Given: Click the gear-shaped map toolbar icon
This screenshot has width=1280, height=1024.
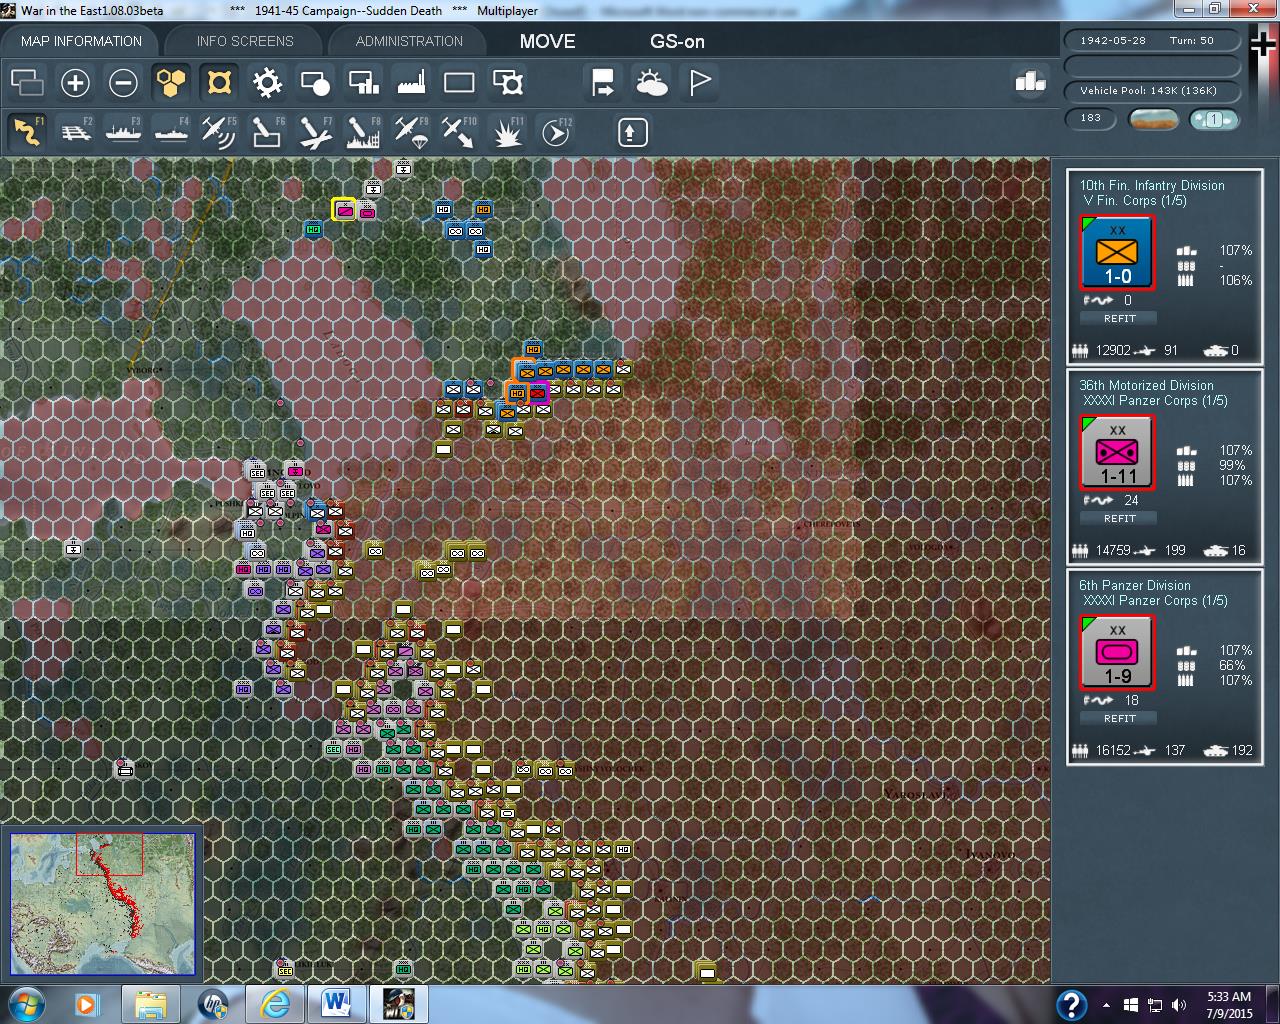Looking at the screenshot, I should click(x=267, y=82).
